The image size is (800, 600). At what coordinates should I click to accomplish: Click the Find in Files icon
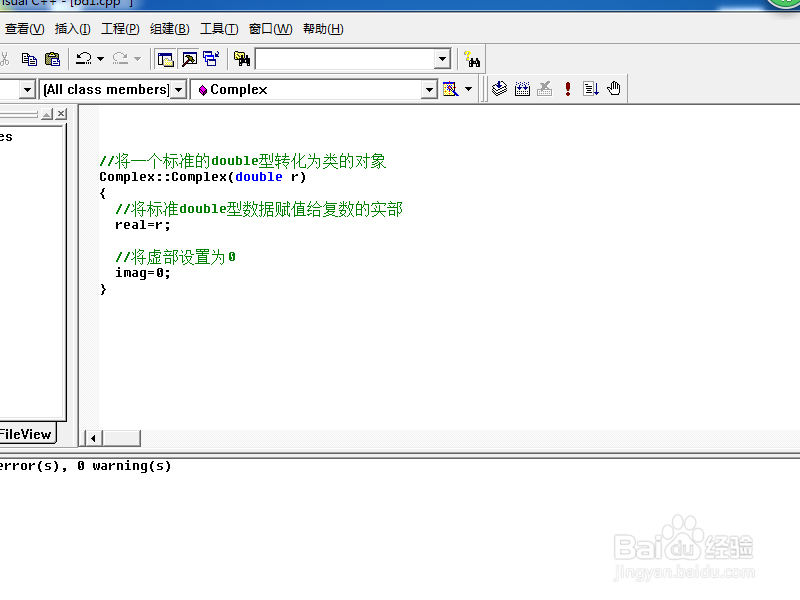[x=242, y=59]
